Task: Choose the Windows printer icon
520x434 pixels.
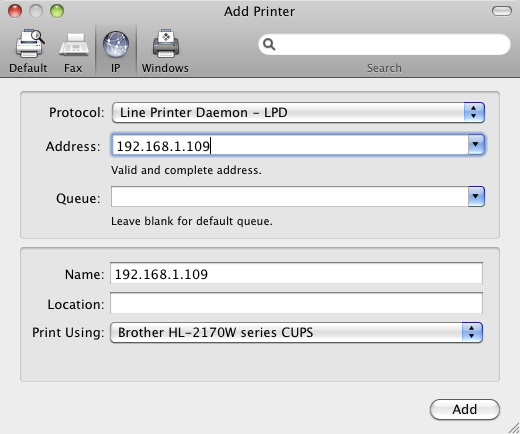Action: 166,44
